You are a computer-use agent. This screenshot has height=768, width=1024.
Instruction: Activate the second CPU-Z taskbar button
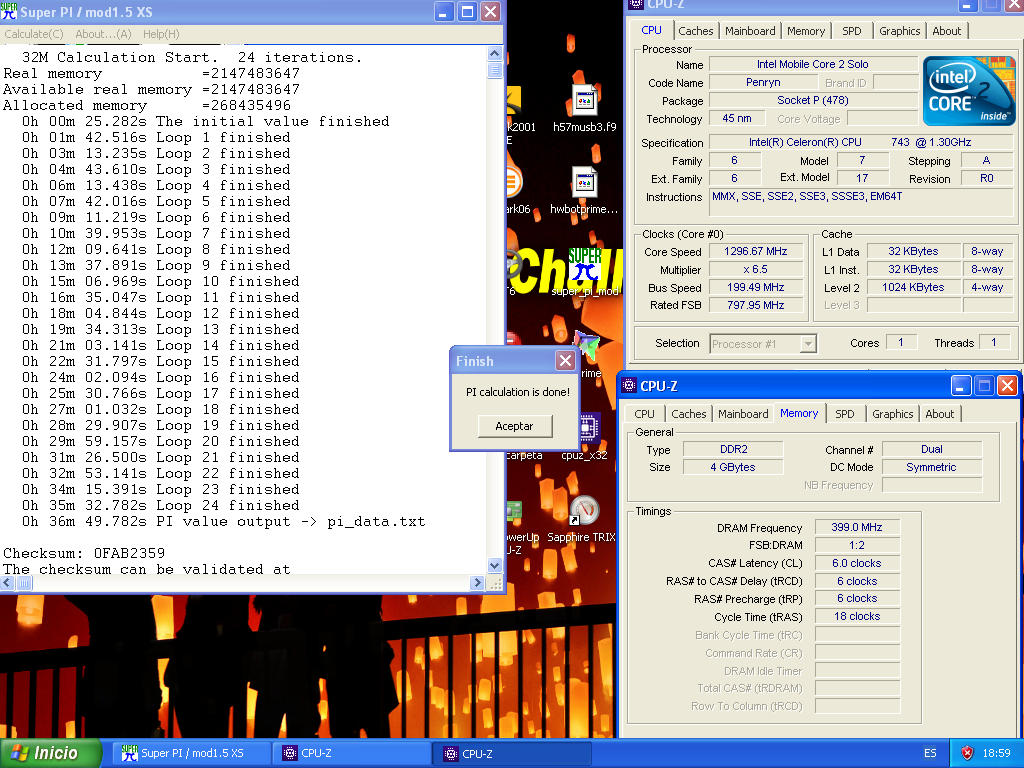point(513,753)
